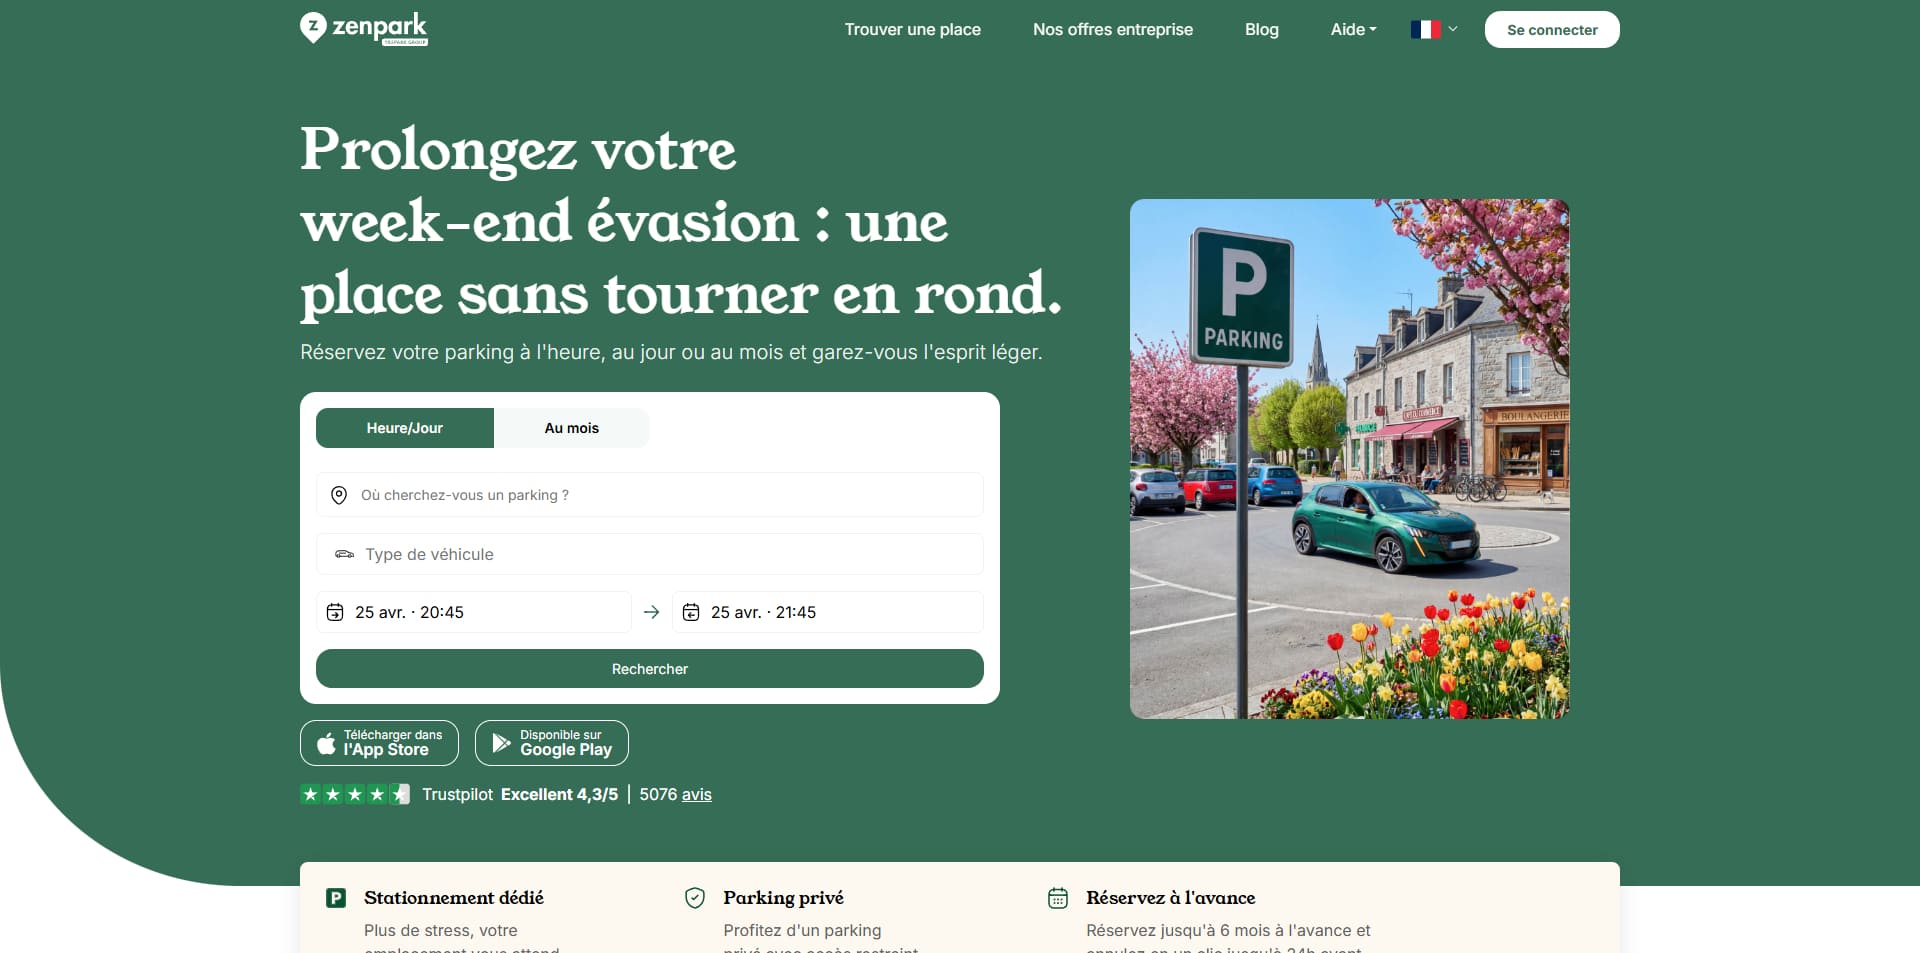The width and height of the screenshot is (1920, 953).
Task: Go to Nos offres entreprise
Action: pyautogui.click(x=1113, y=30)
